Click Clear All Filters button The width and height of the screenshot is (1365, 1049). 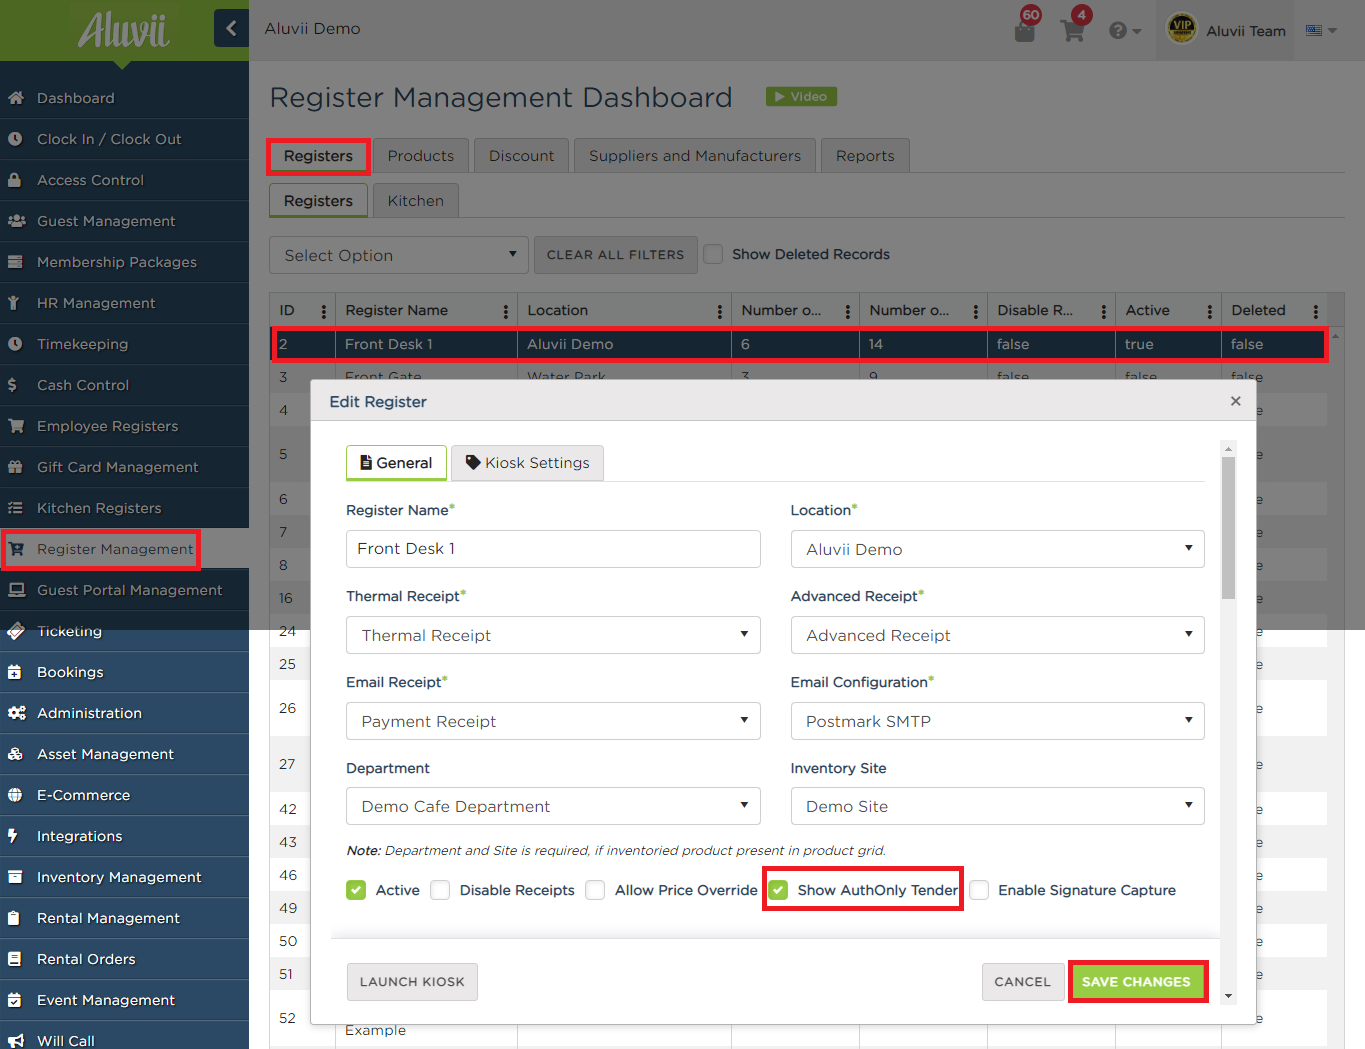click(x=615, y=255)
